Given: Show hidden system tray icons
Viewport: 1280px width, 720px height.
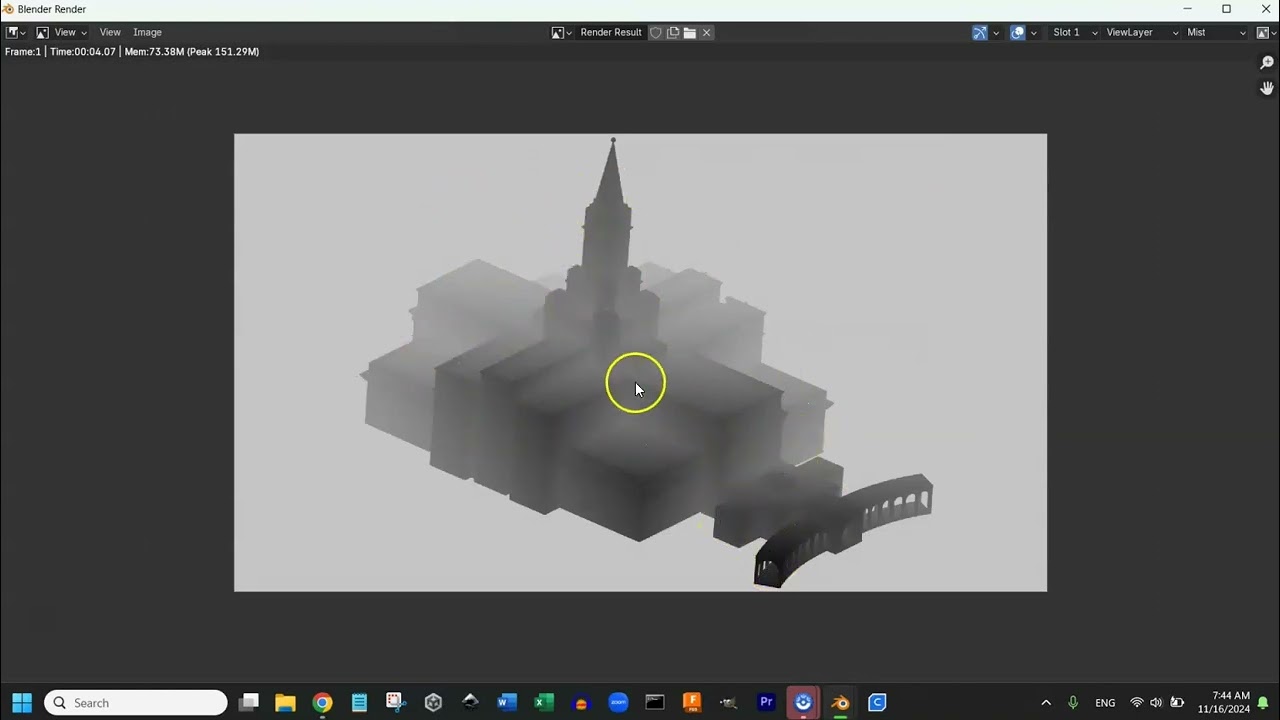Looking at the screenshot, I should click(x=1046, y=702).
